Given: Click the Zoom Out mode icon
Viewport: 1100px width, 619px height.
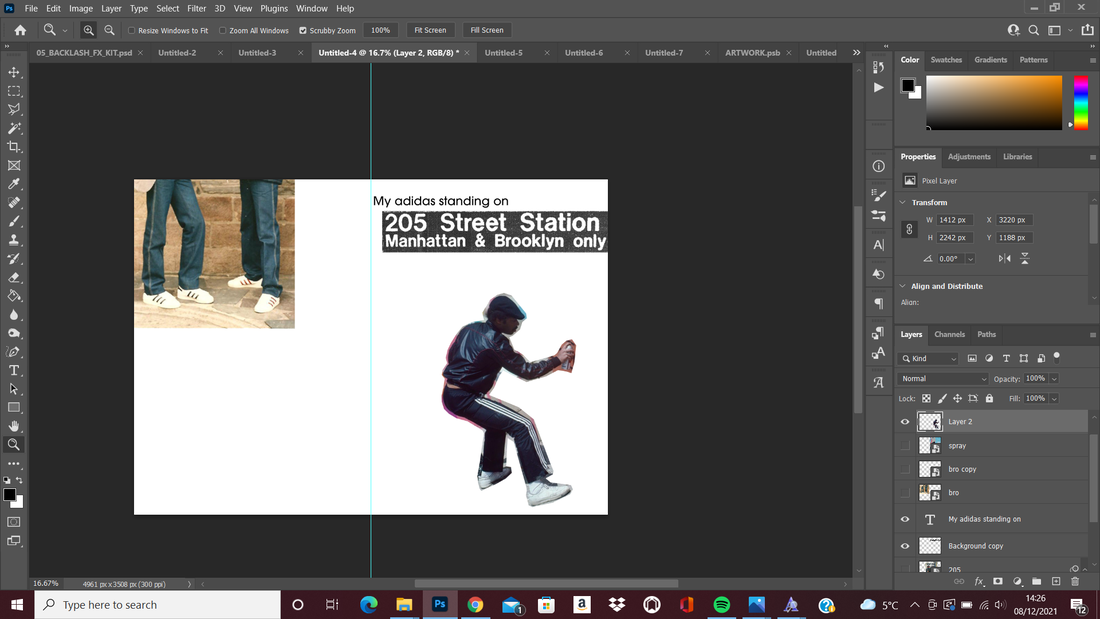Looking at the screenshot, I should (109, 30).
